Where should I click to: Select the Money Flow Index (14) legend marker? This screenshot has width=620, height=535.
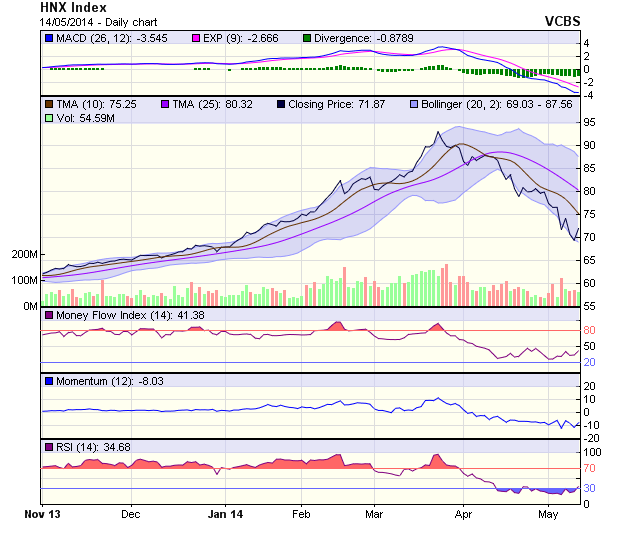pos(49,315)
